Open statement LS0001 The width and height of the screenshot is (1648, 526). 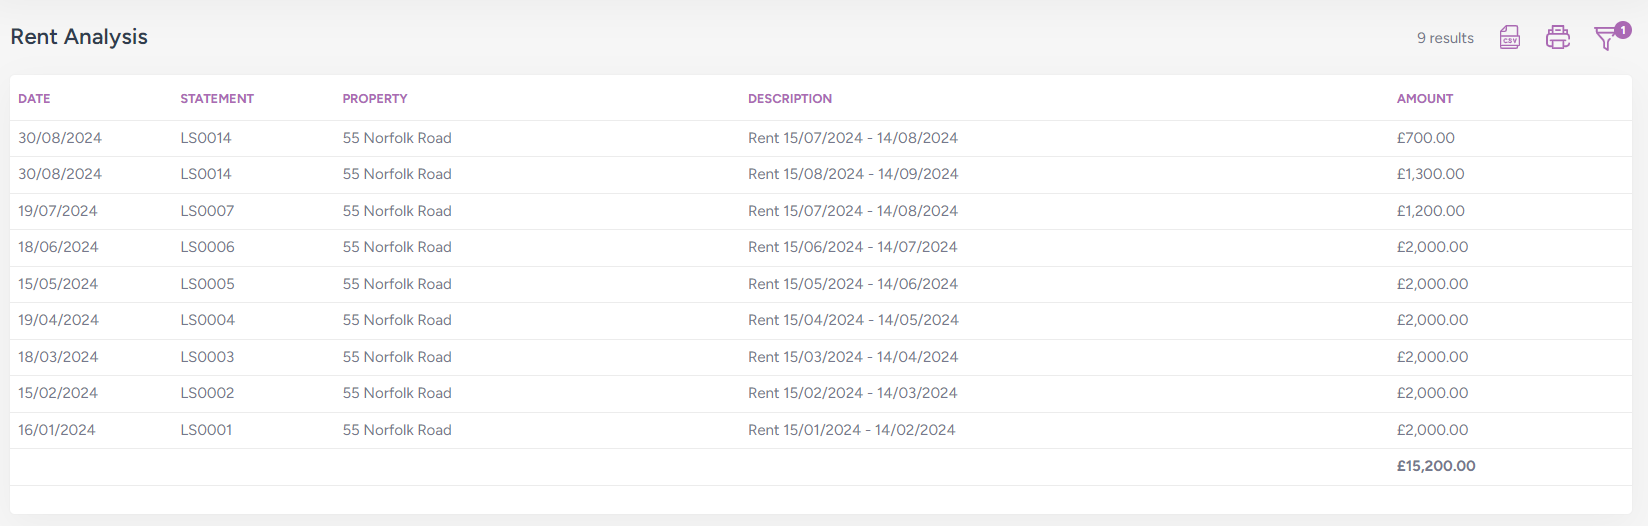point(206,430)
